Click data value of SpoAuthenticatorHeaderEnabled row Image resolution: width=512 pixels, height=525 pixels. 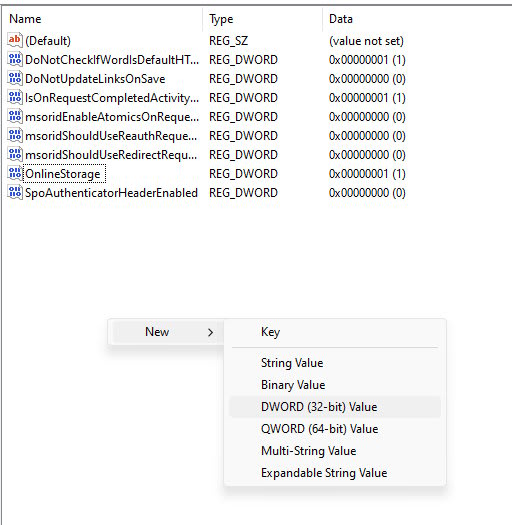367,193
